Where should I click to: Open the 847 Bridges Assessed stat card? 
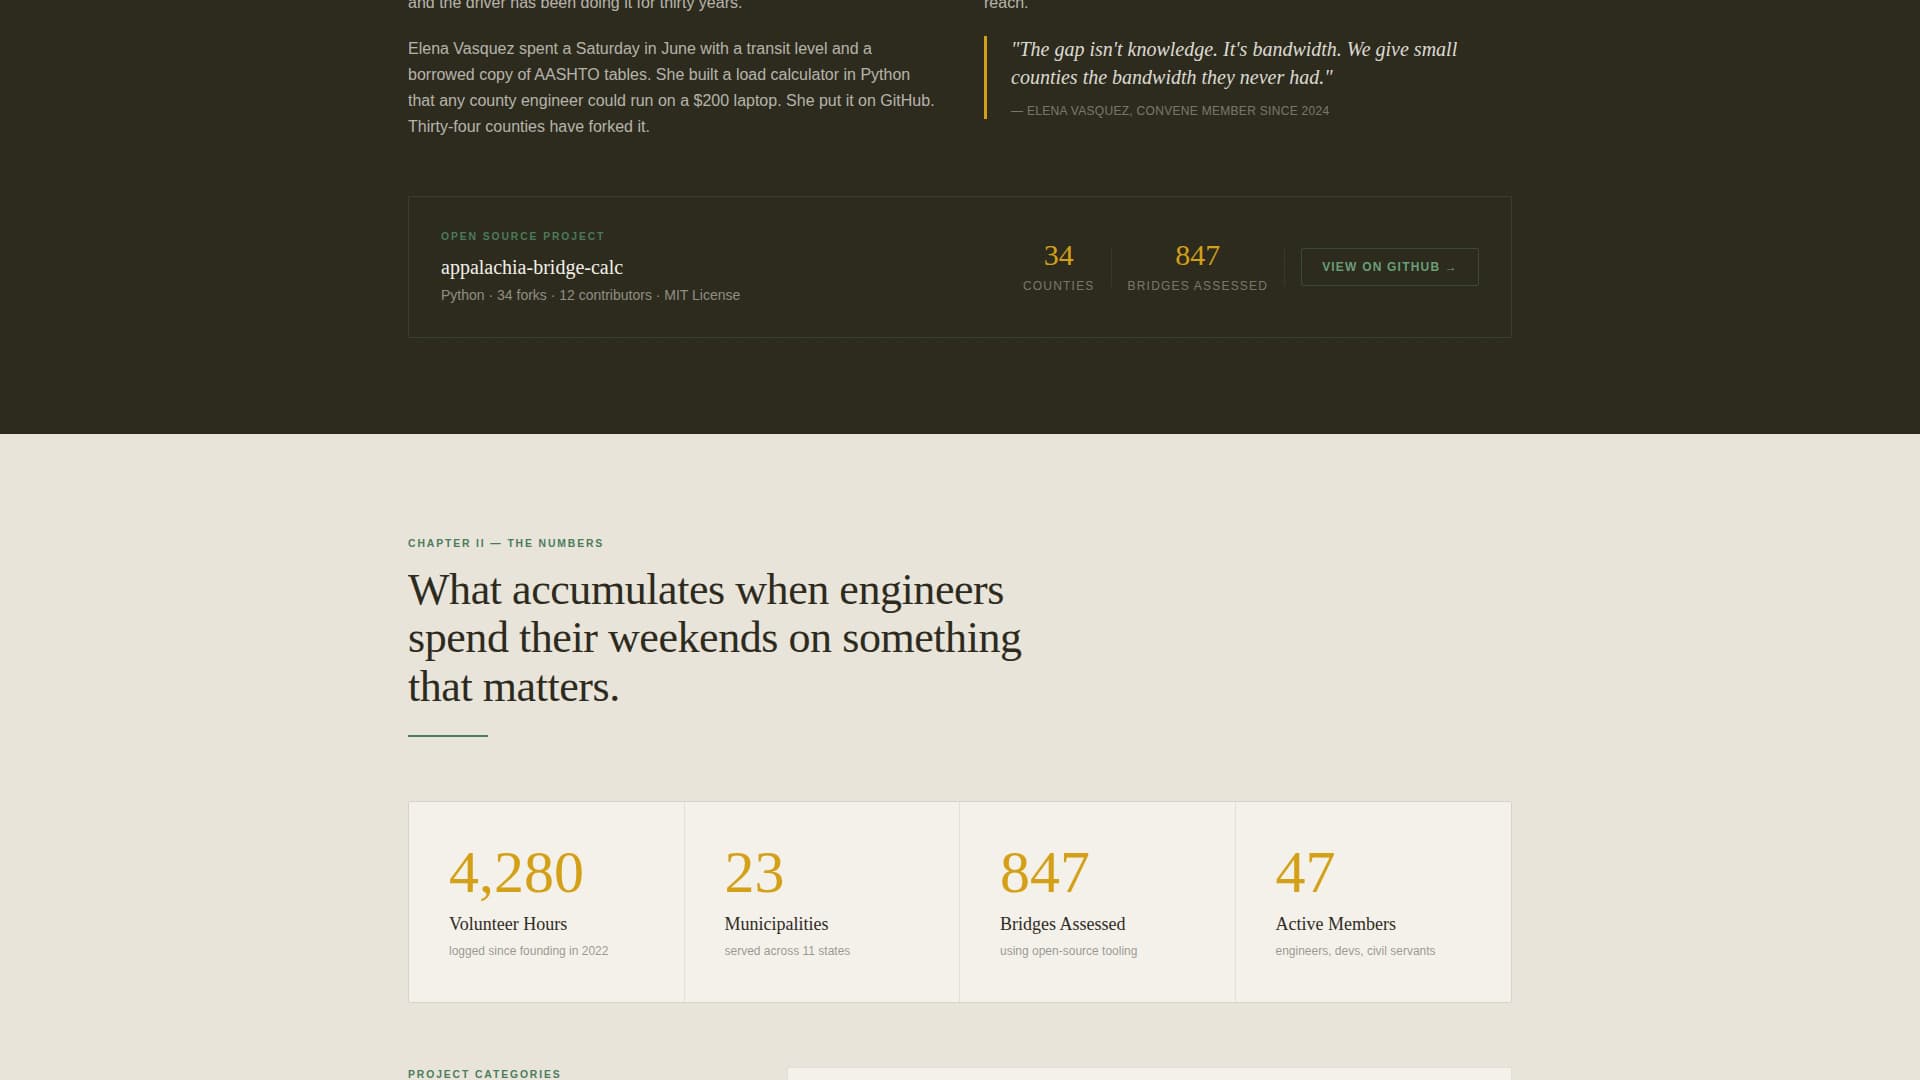click(x=1097, y=900)
